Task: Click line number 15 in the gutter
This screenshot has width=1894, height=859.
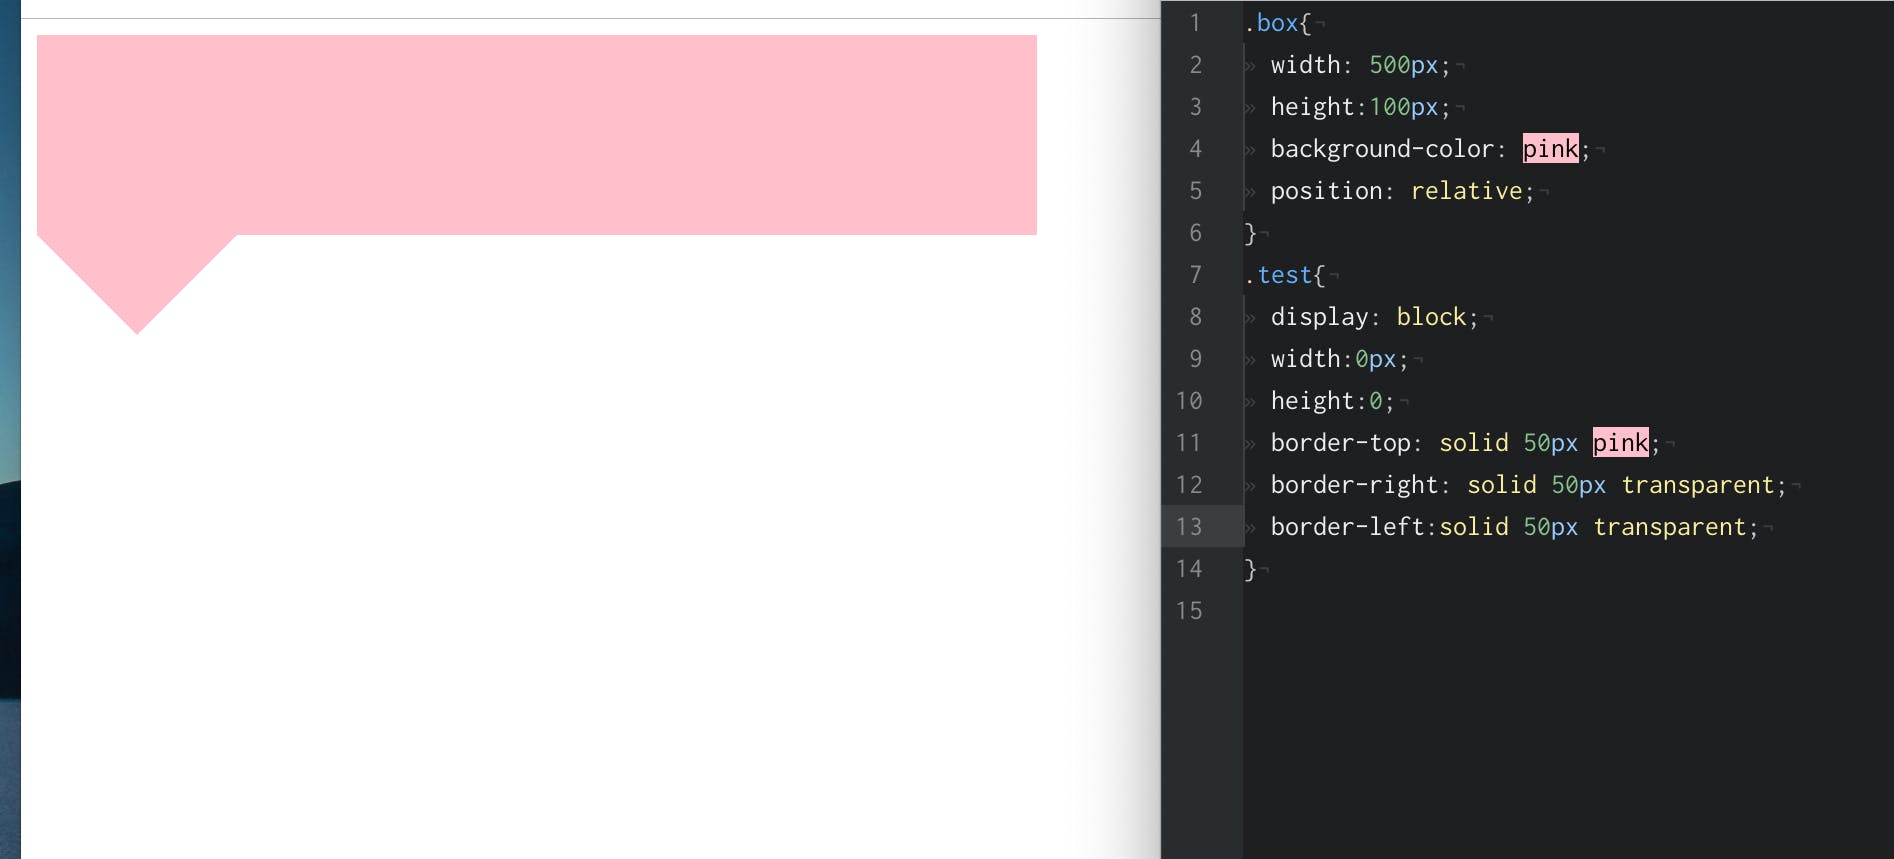Action: pos(1189,611)
